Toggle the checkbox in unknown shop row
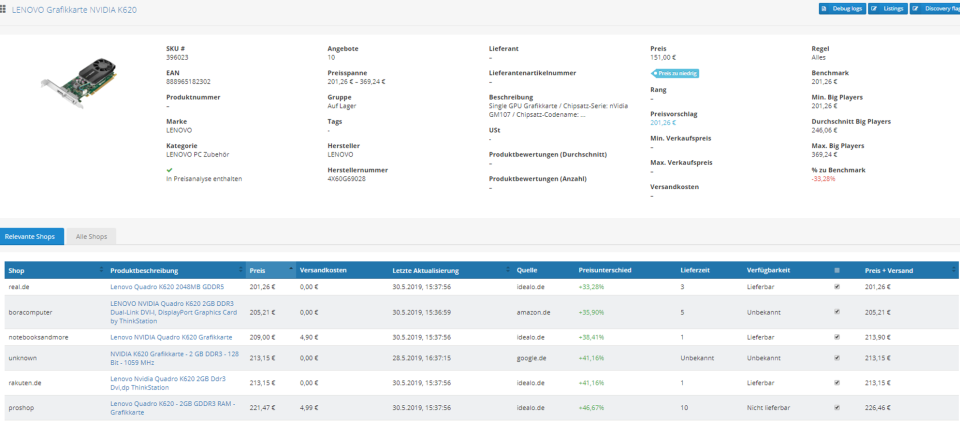The height and width of the screenshot is (421, 960). click(x=837, y=357)
